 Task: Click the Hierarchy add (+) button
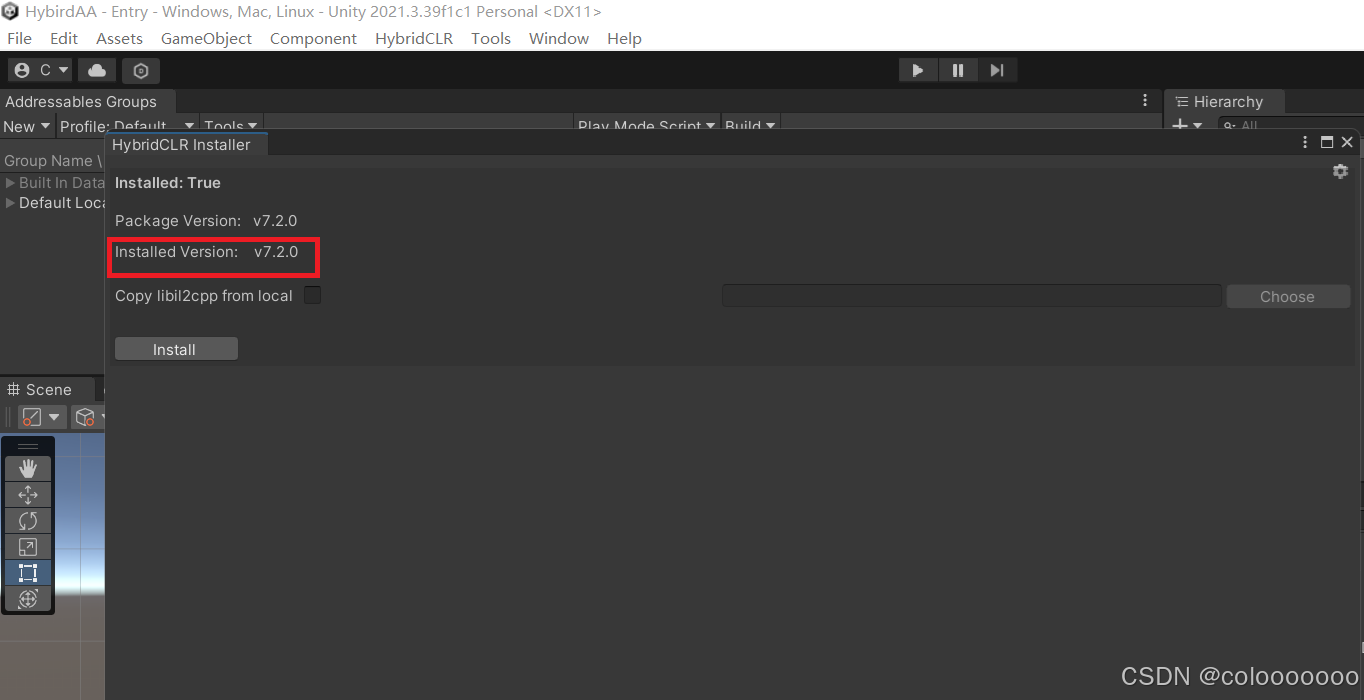pos(1186,126)
